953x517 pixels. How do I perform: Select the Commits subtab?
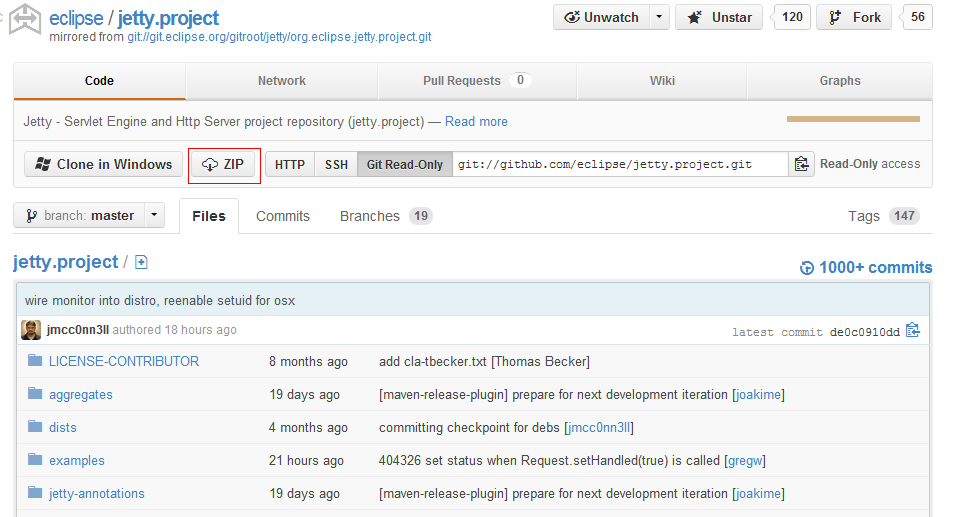(283, 216)
